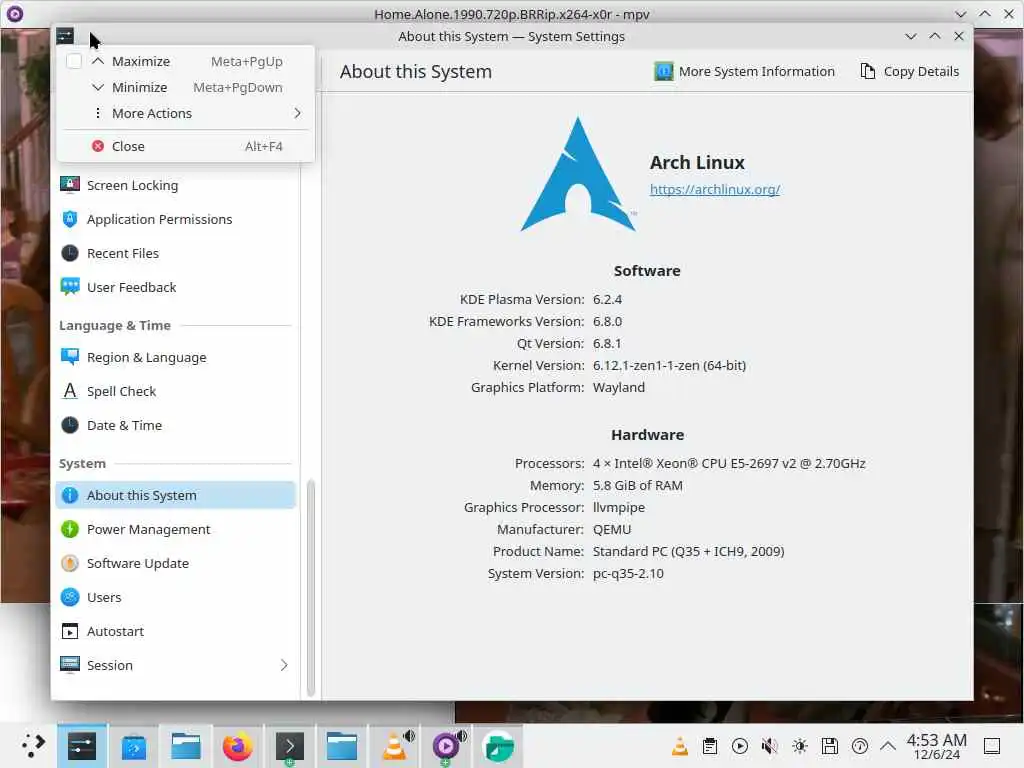Choose Maximize from the window menu
Image resolution: width=1024 pixels, height=768 pixels.
[x=185, y=61]
